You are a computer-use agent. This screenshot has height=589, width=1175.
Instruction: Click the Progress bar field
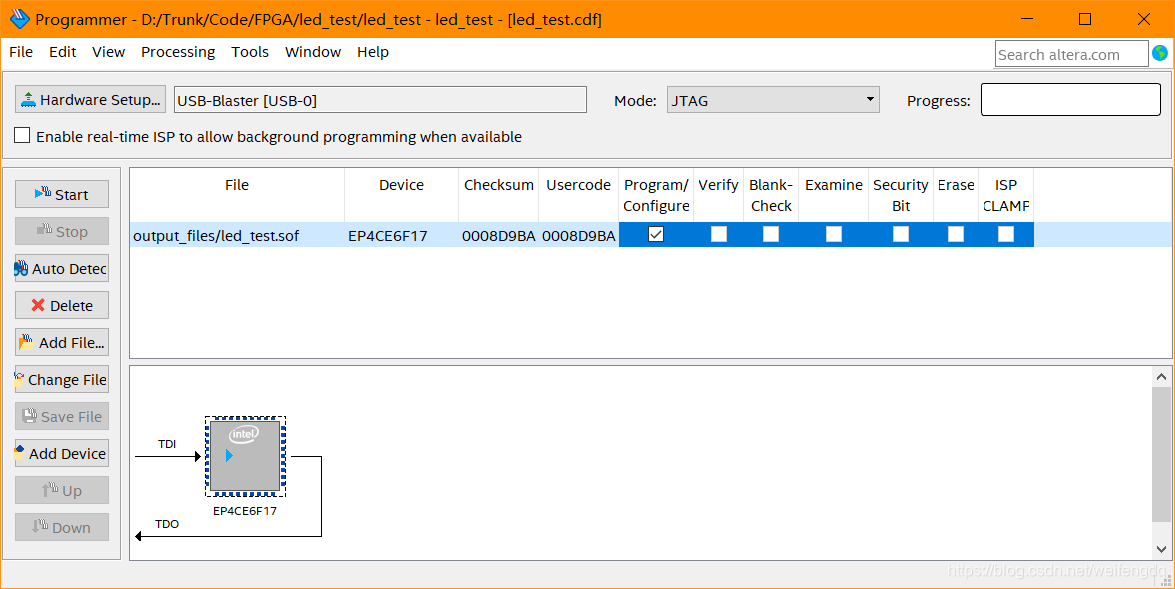click(x=1071, y=100)
